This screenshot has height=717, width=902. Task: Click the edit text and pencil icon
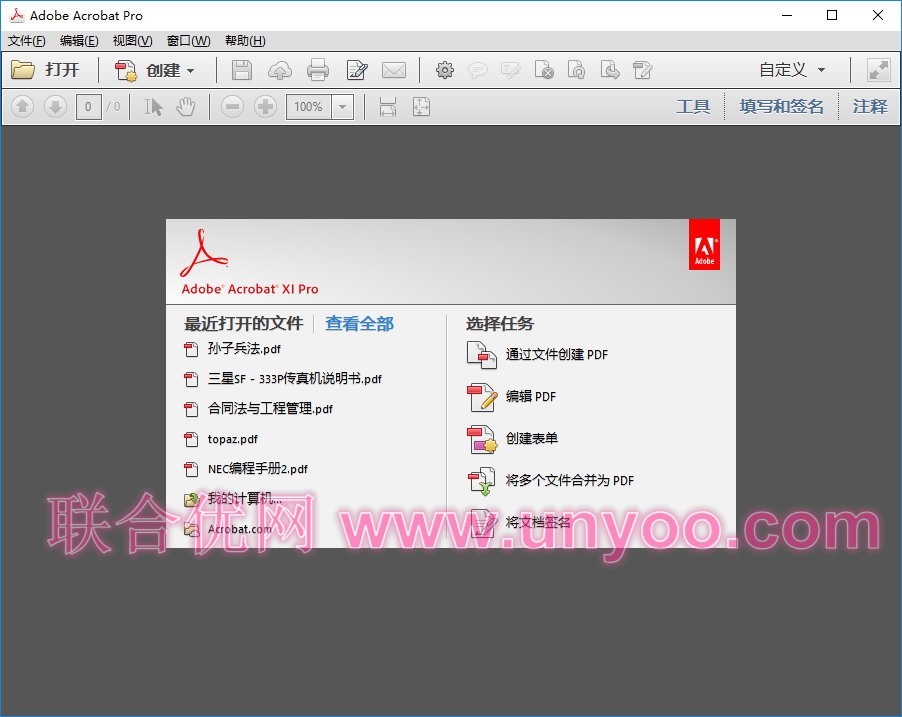[x=357, y=70]
